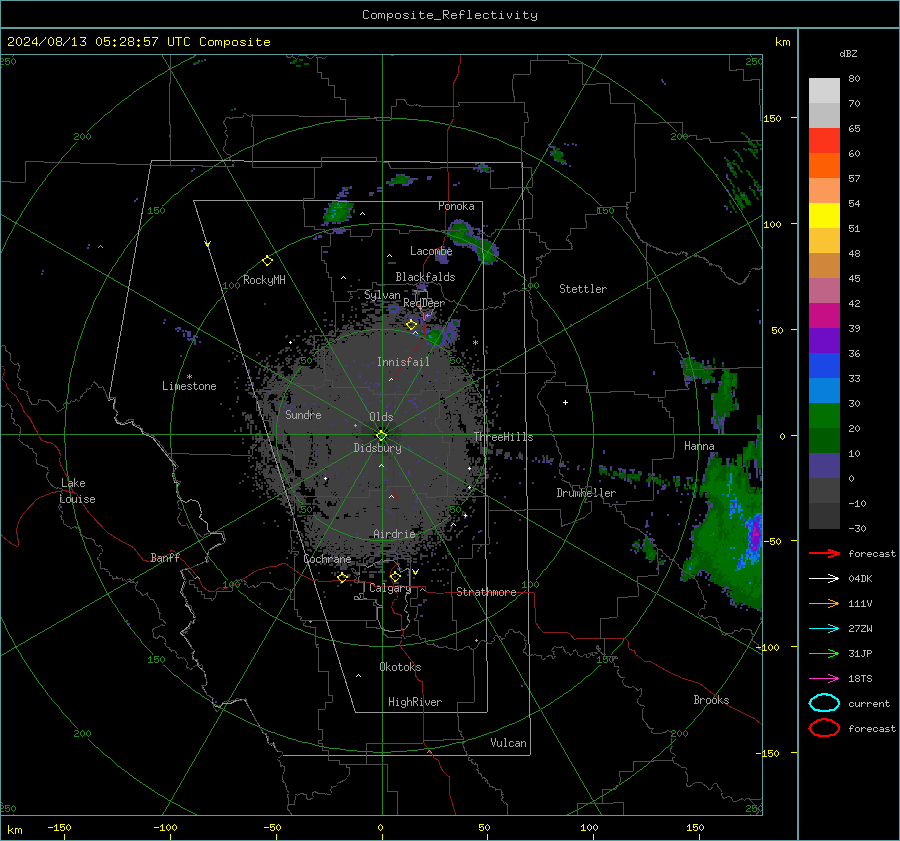Click the Drumheller town label

[x=586, y=493]
